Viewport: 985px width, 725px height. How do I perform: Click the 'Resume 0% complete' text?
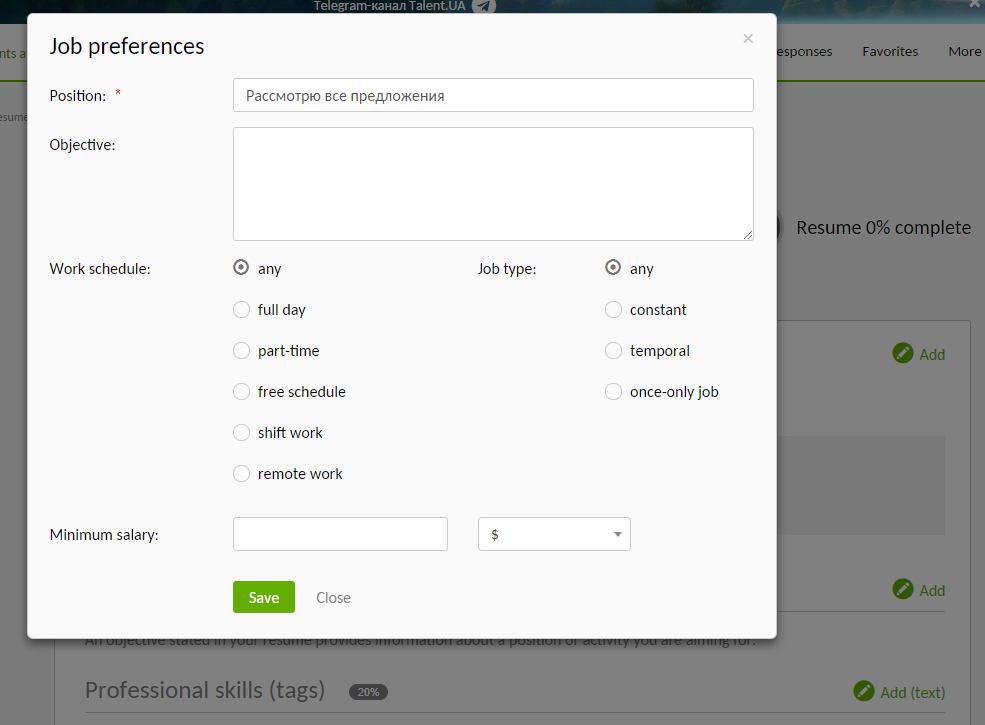click(x=883, y=227)
